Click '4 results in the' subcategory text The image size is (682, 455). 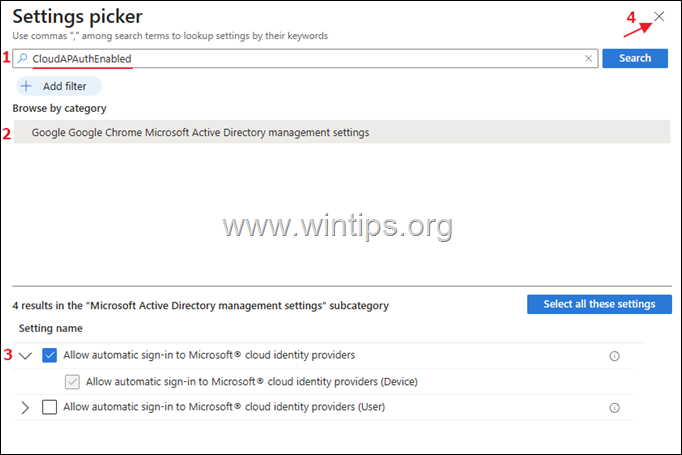pos(201,306)
